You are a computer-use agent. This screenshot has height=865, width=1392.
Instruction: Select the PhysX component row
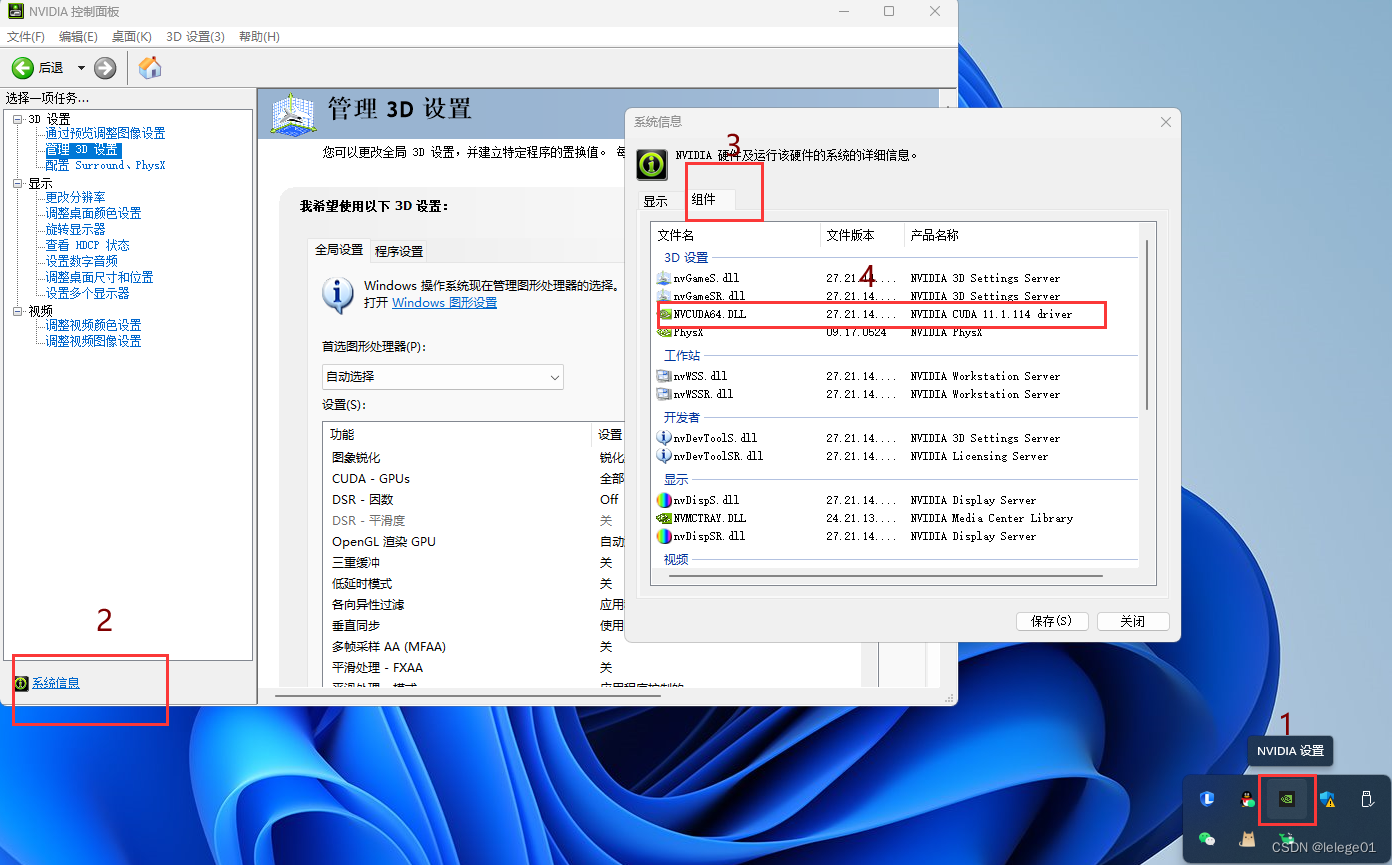(x=896, y=332)
